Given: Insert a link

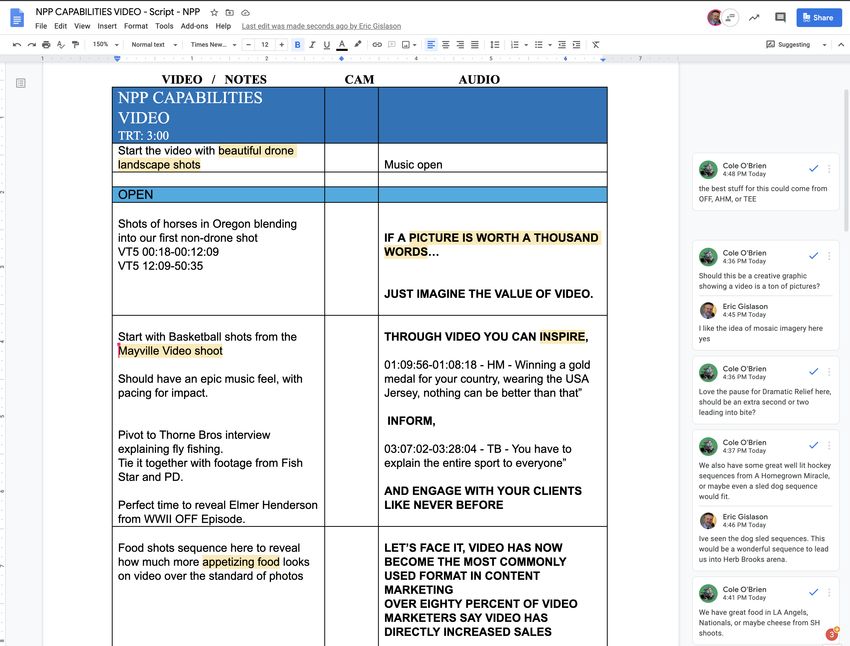Looking at the screenshot, I should [377, 44].
